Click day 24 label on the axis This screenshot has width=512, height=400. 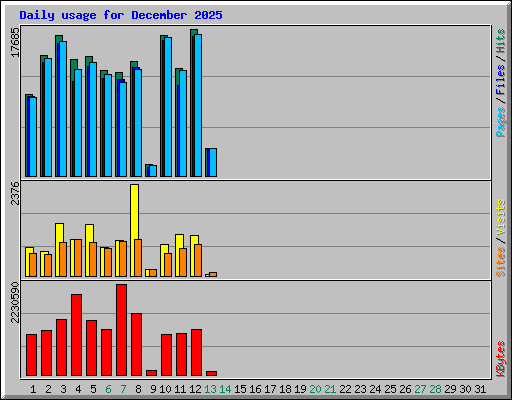(375, 389)
